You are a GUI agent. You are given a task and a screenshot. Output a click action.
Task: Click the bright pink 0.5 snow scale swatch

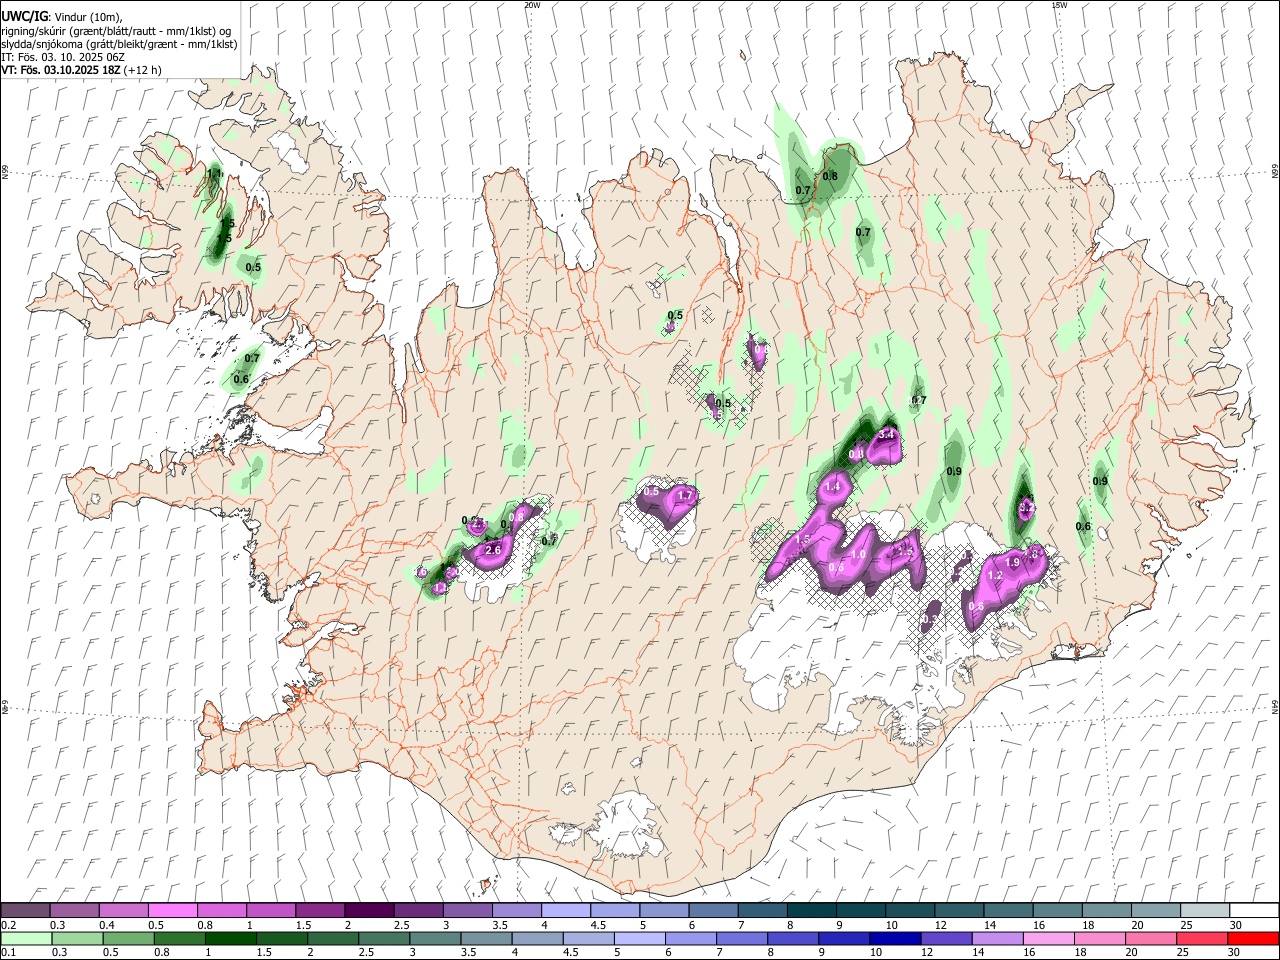point(173,911)
